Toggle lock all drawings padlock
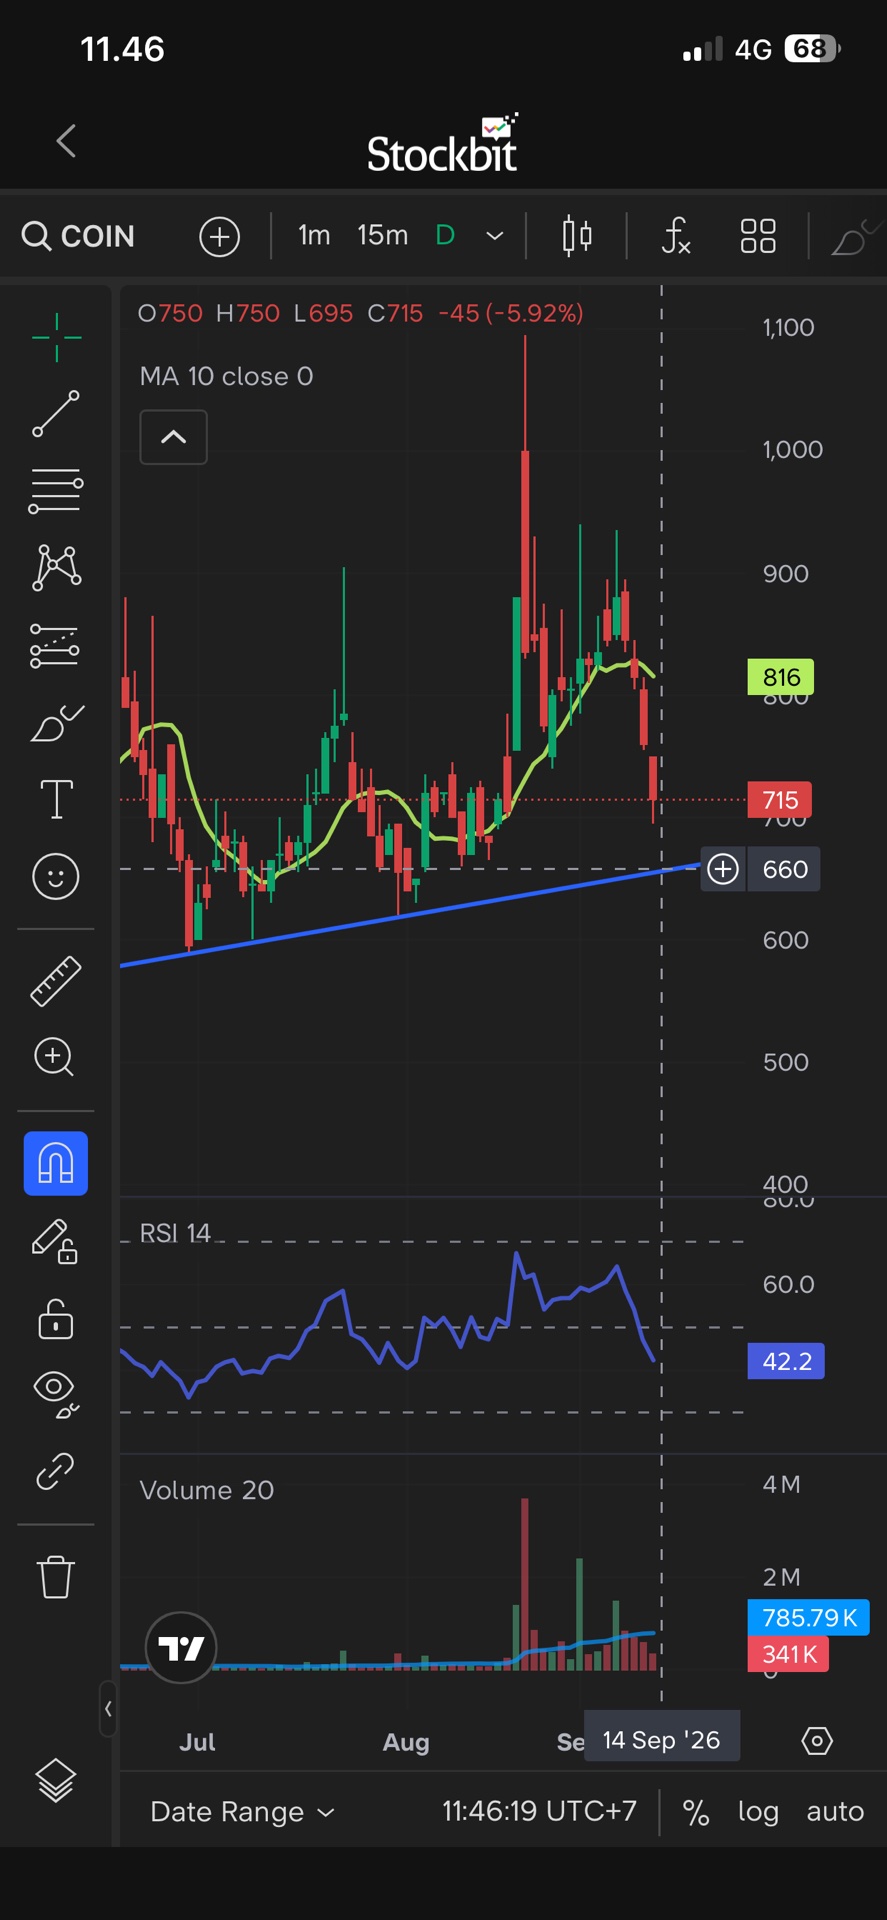Image resolution: width=887 pixels, height=1920 pixels. [56, 1319]
